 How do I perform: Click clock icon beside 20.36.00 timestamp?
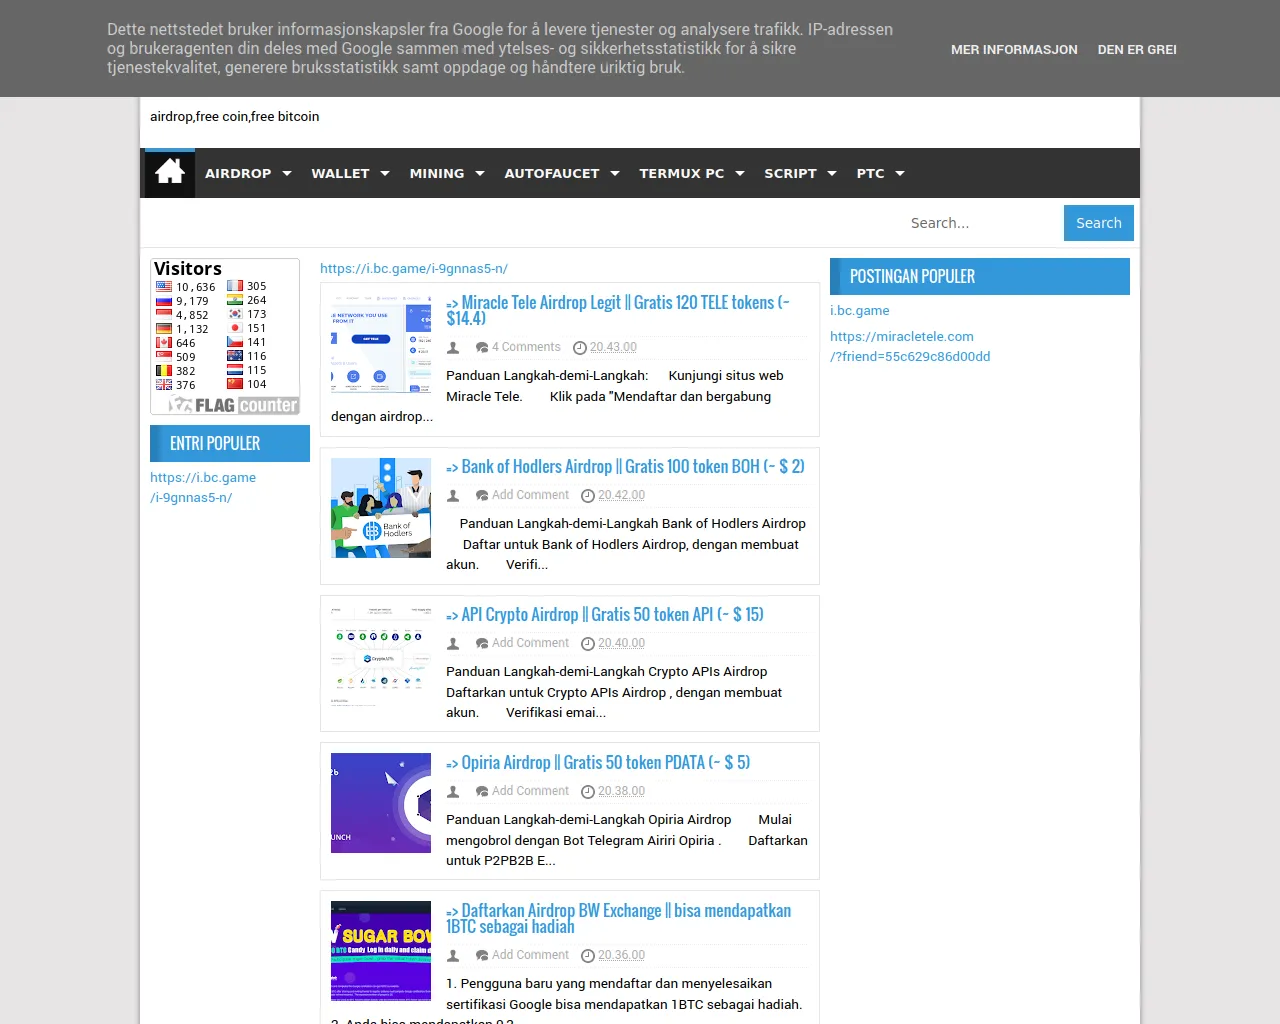588,956
